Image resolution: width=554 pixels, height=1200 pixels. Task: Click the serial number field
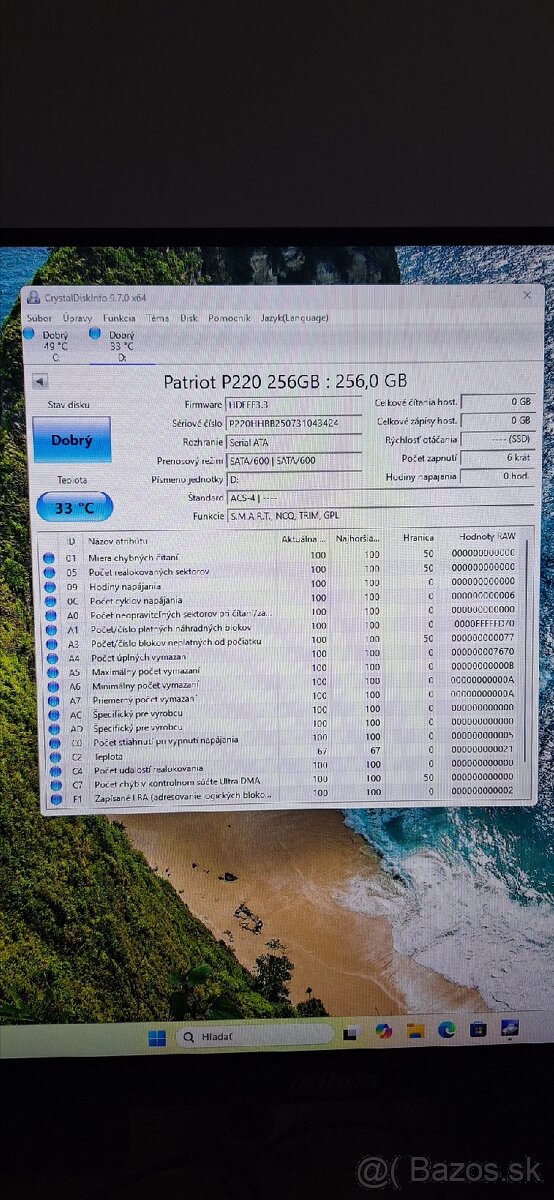click(294, 423)
